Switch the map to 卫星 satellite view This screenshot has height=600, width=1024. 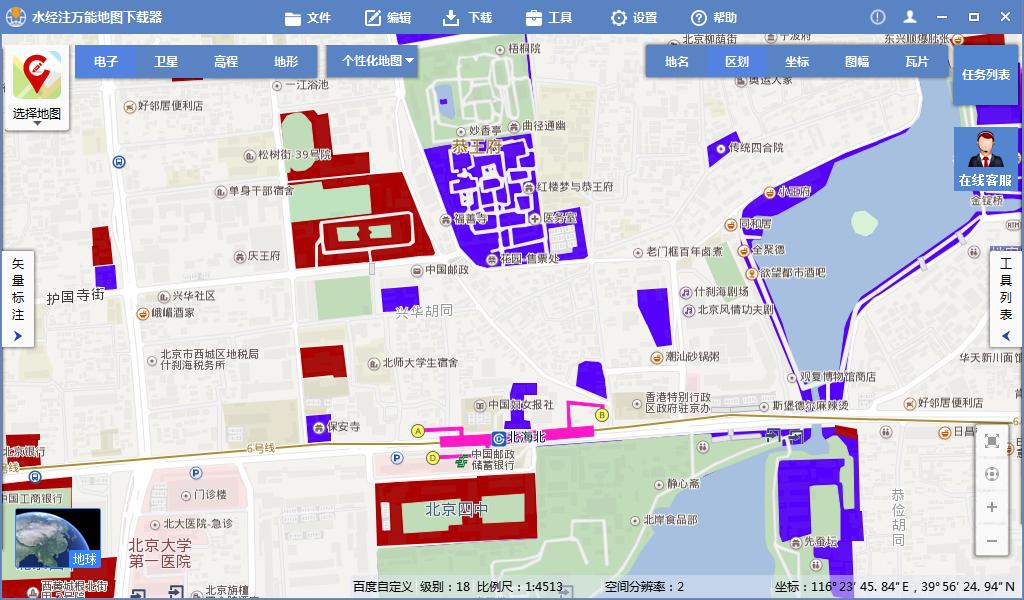165,61
